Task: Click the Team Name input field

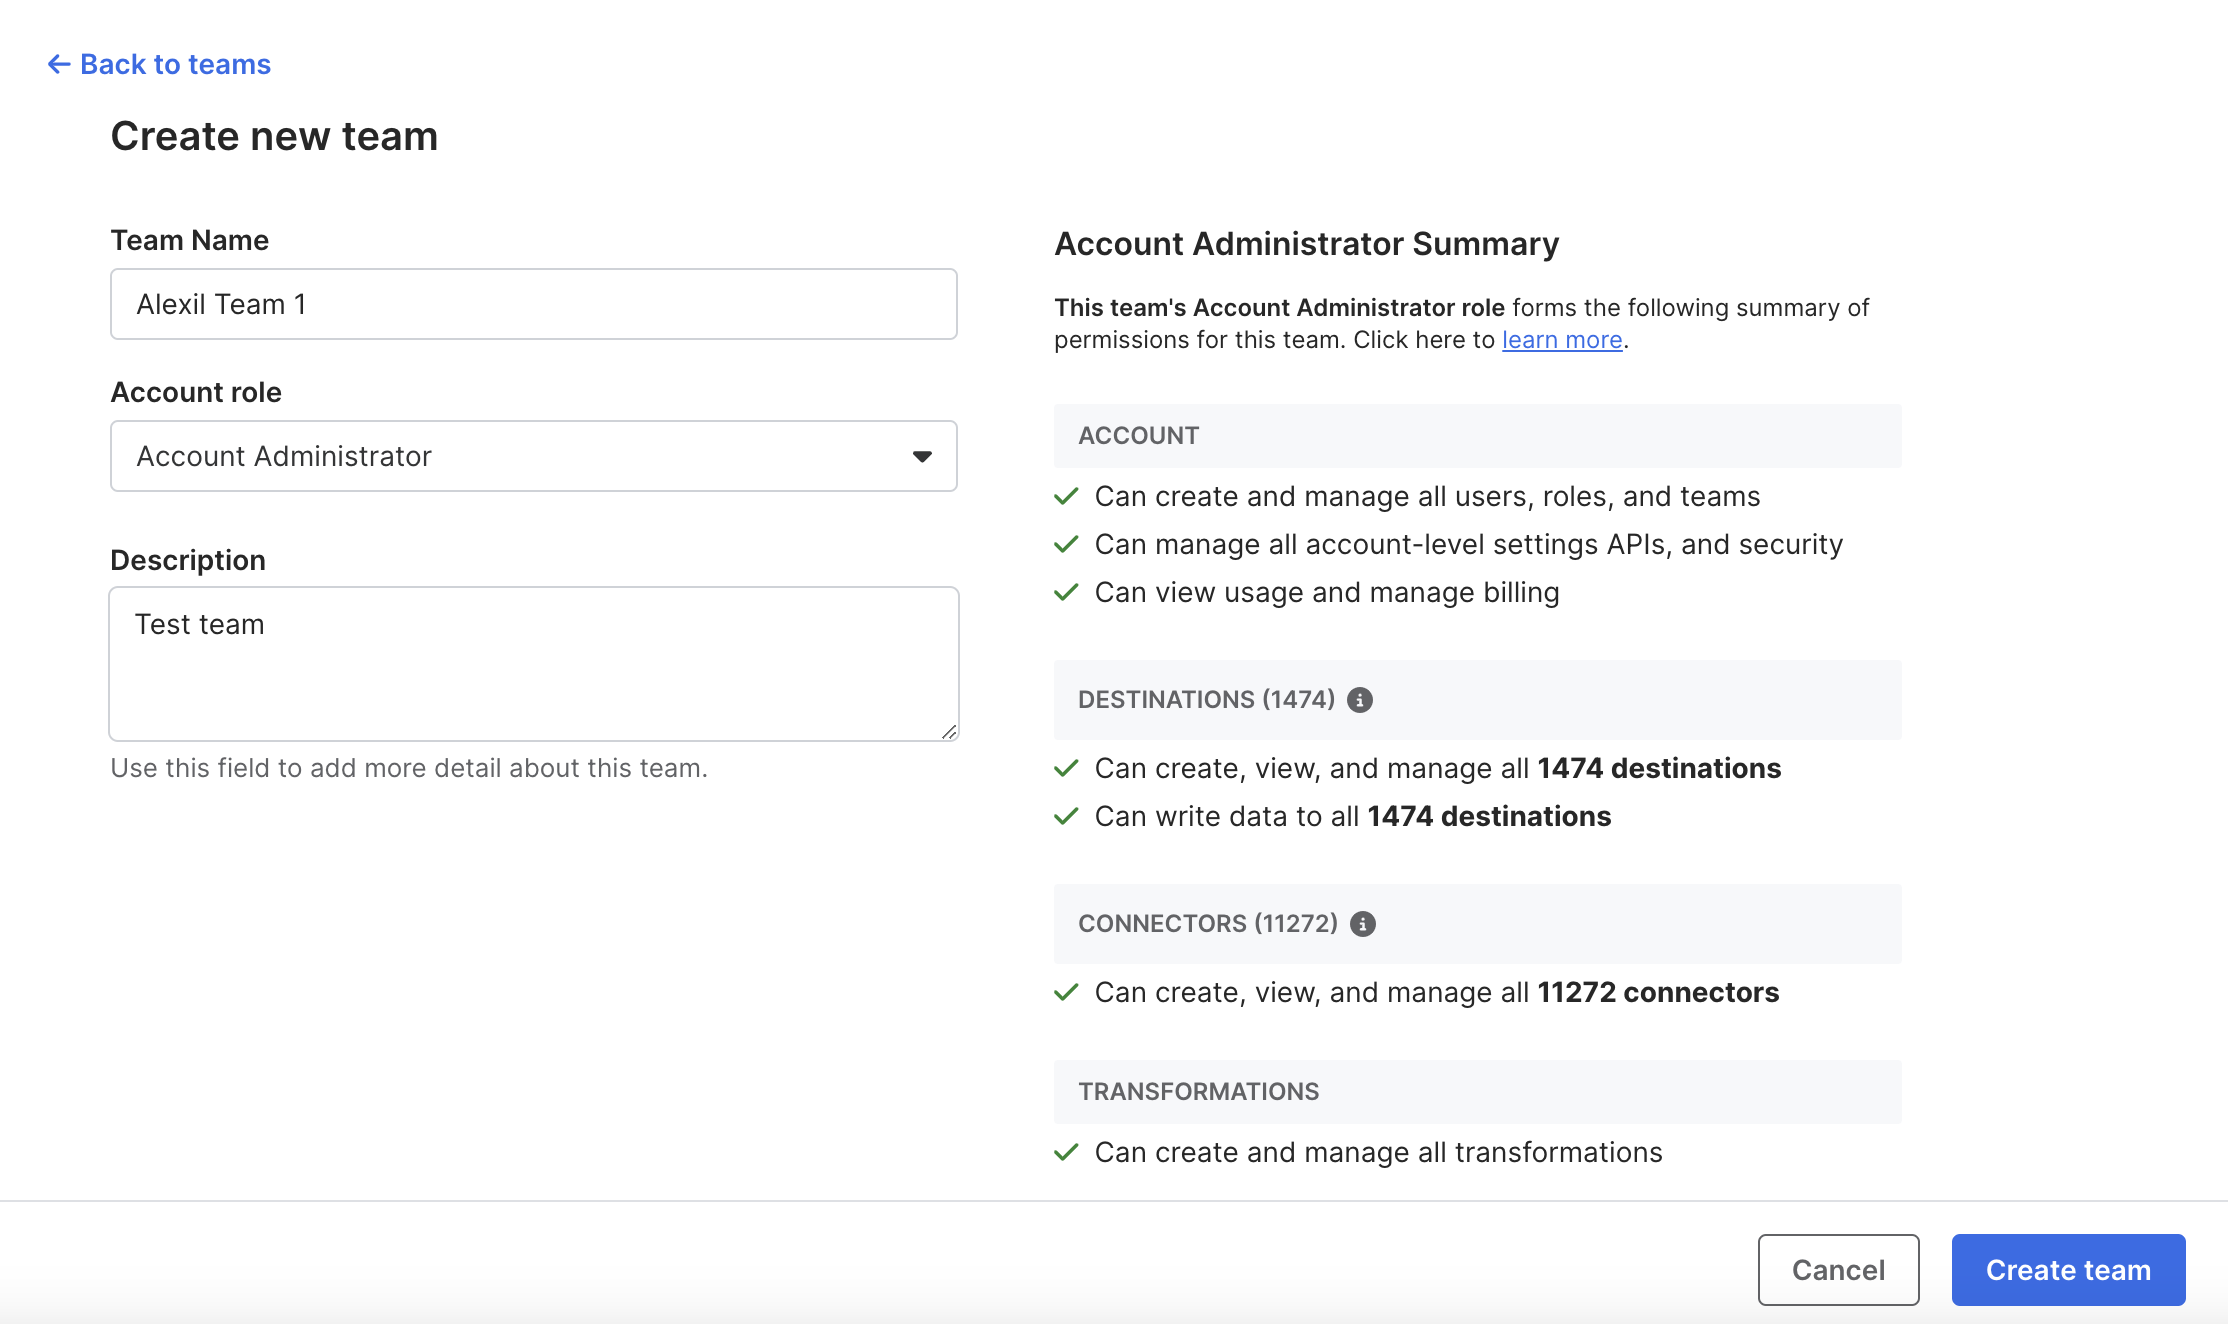Action: (534, 304)
